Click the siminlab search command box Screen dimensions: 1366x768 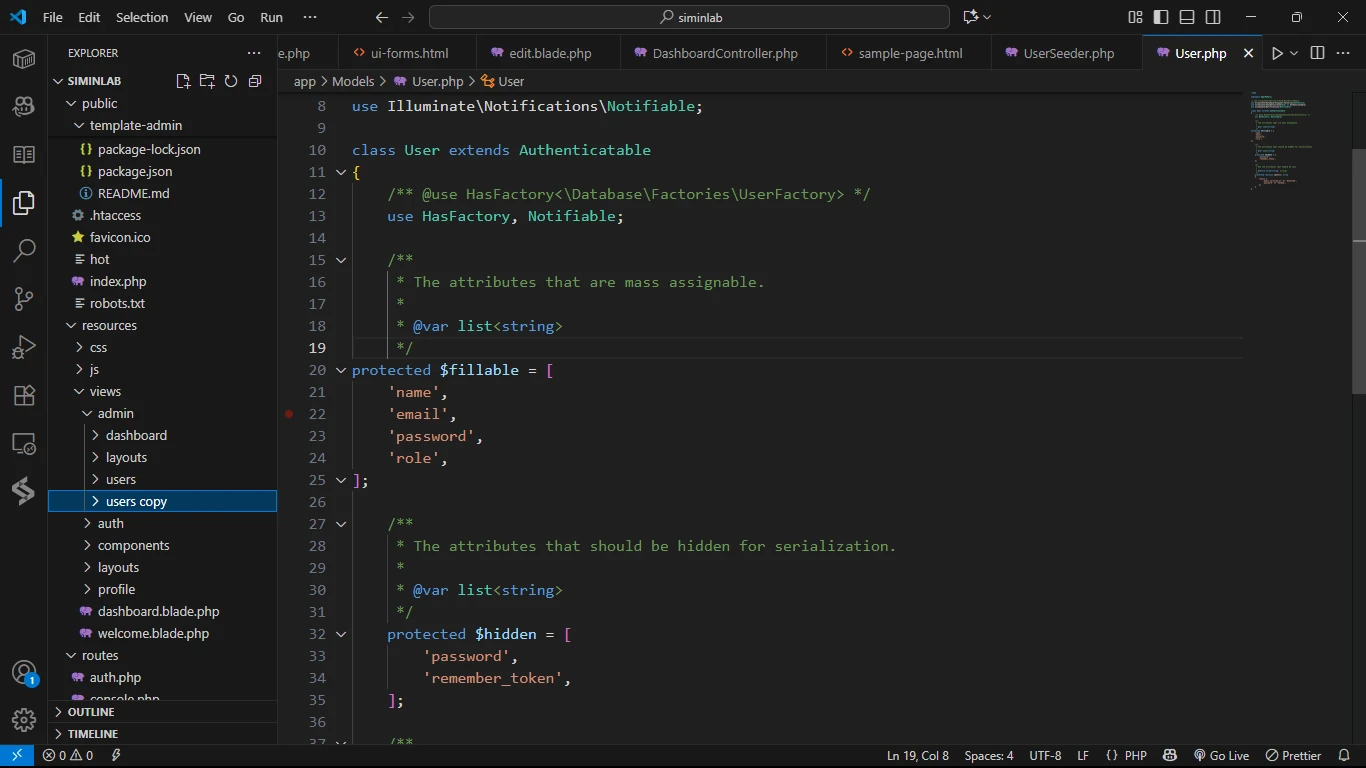tap(689, 17)
